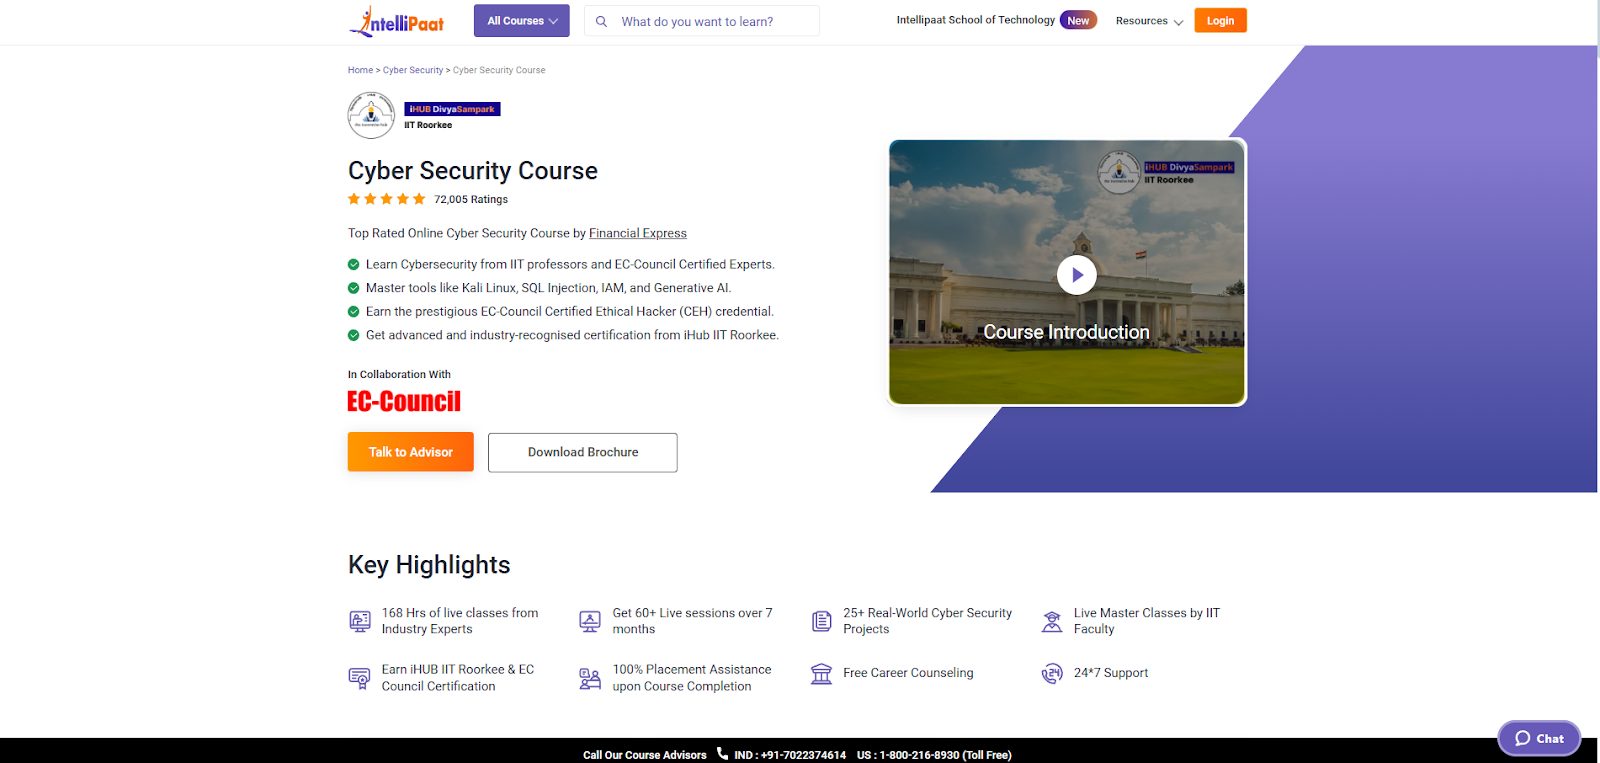Click the phone icon in footer bar
Screen dimensions: 1600x763
pyautogui.click(x=722, y=754)
